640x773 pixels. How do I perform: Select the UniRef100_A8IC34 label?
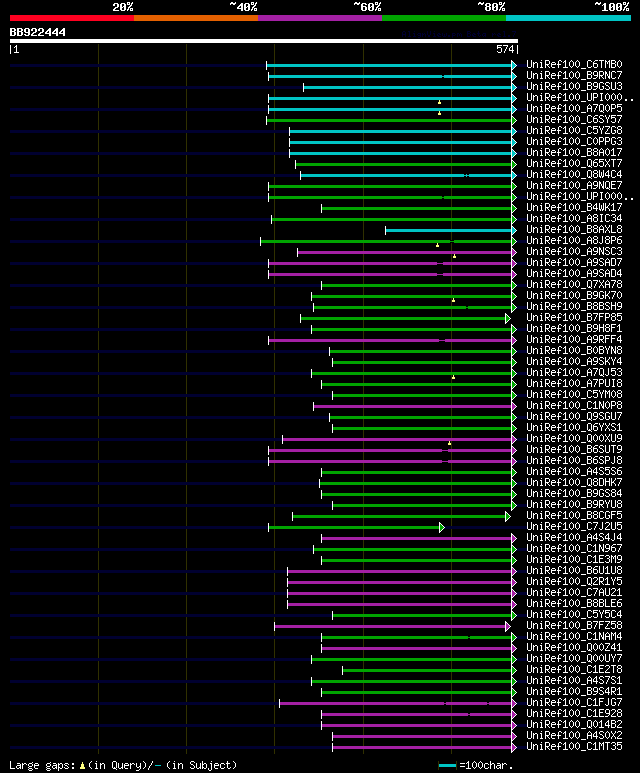574,218
